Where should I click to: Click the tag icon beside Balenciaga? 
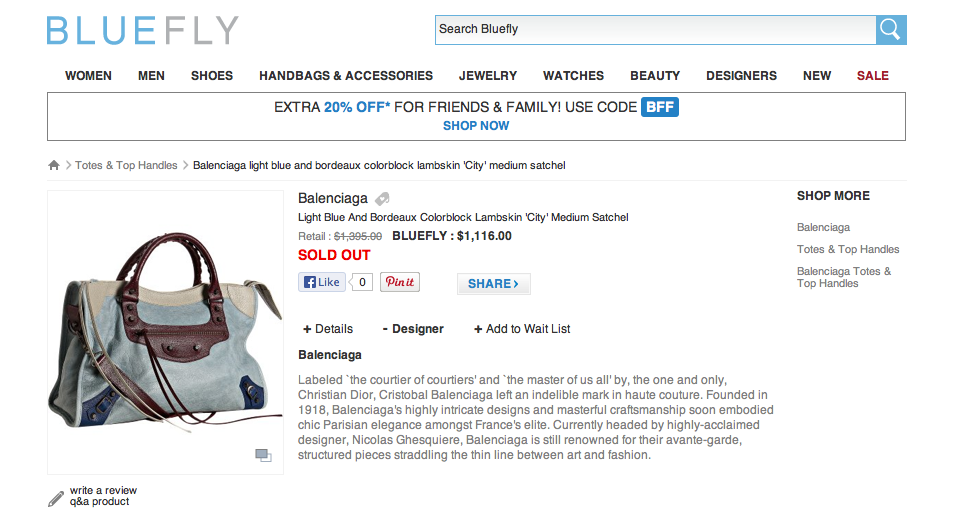(382, 199)
